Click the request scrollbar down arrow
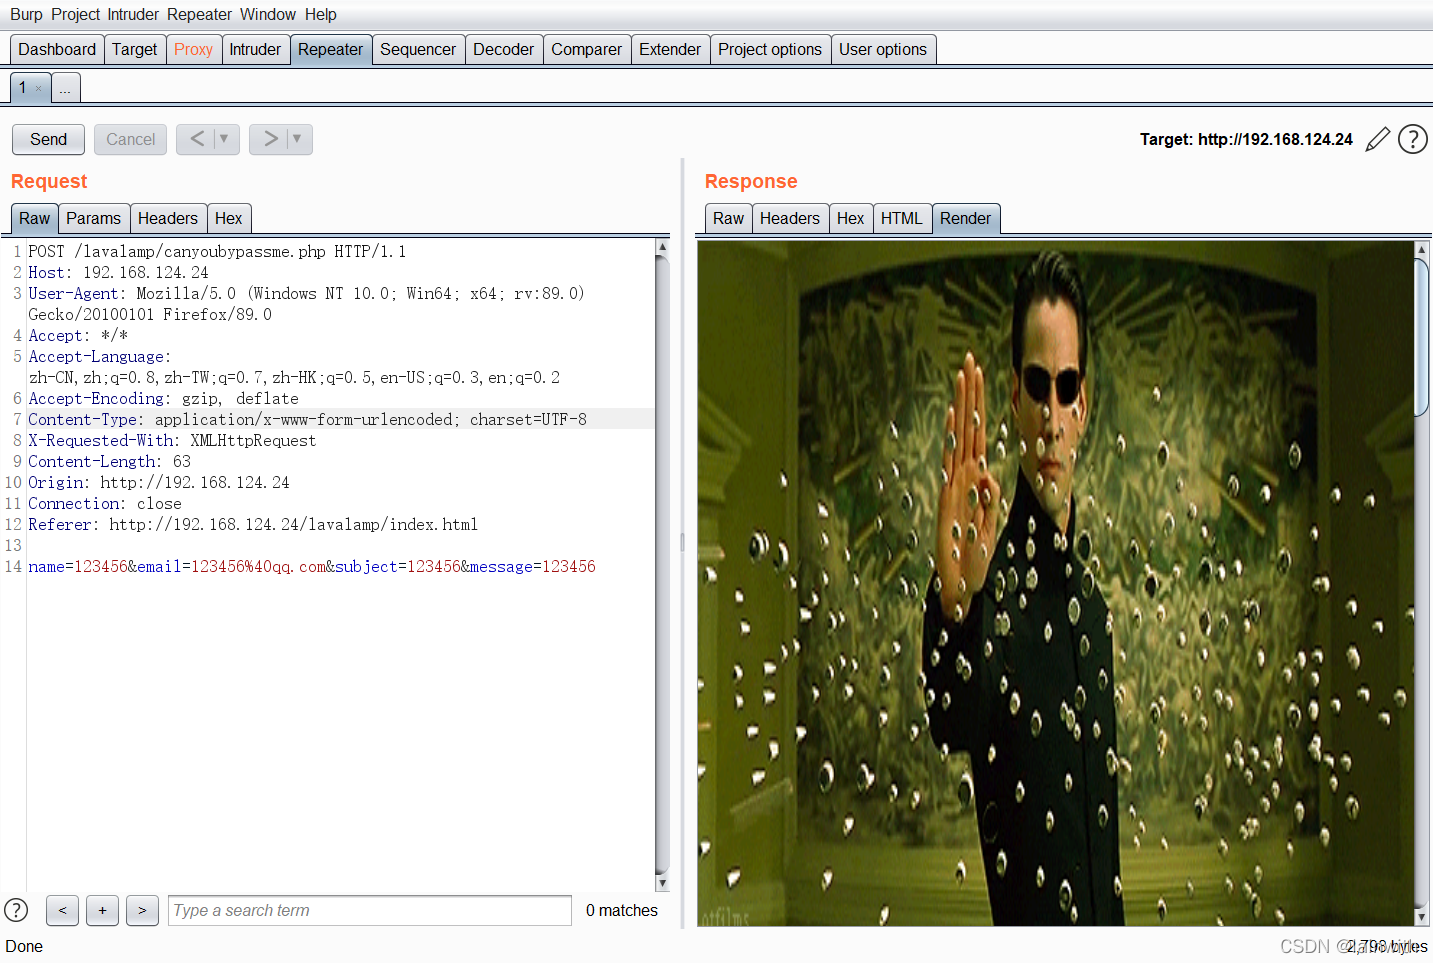This screenshot has width=1433, height=963. click(662, 884)
